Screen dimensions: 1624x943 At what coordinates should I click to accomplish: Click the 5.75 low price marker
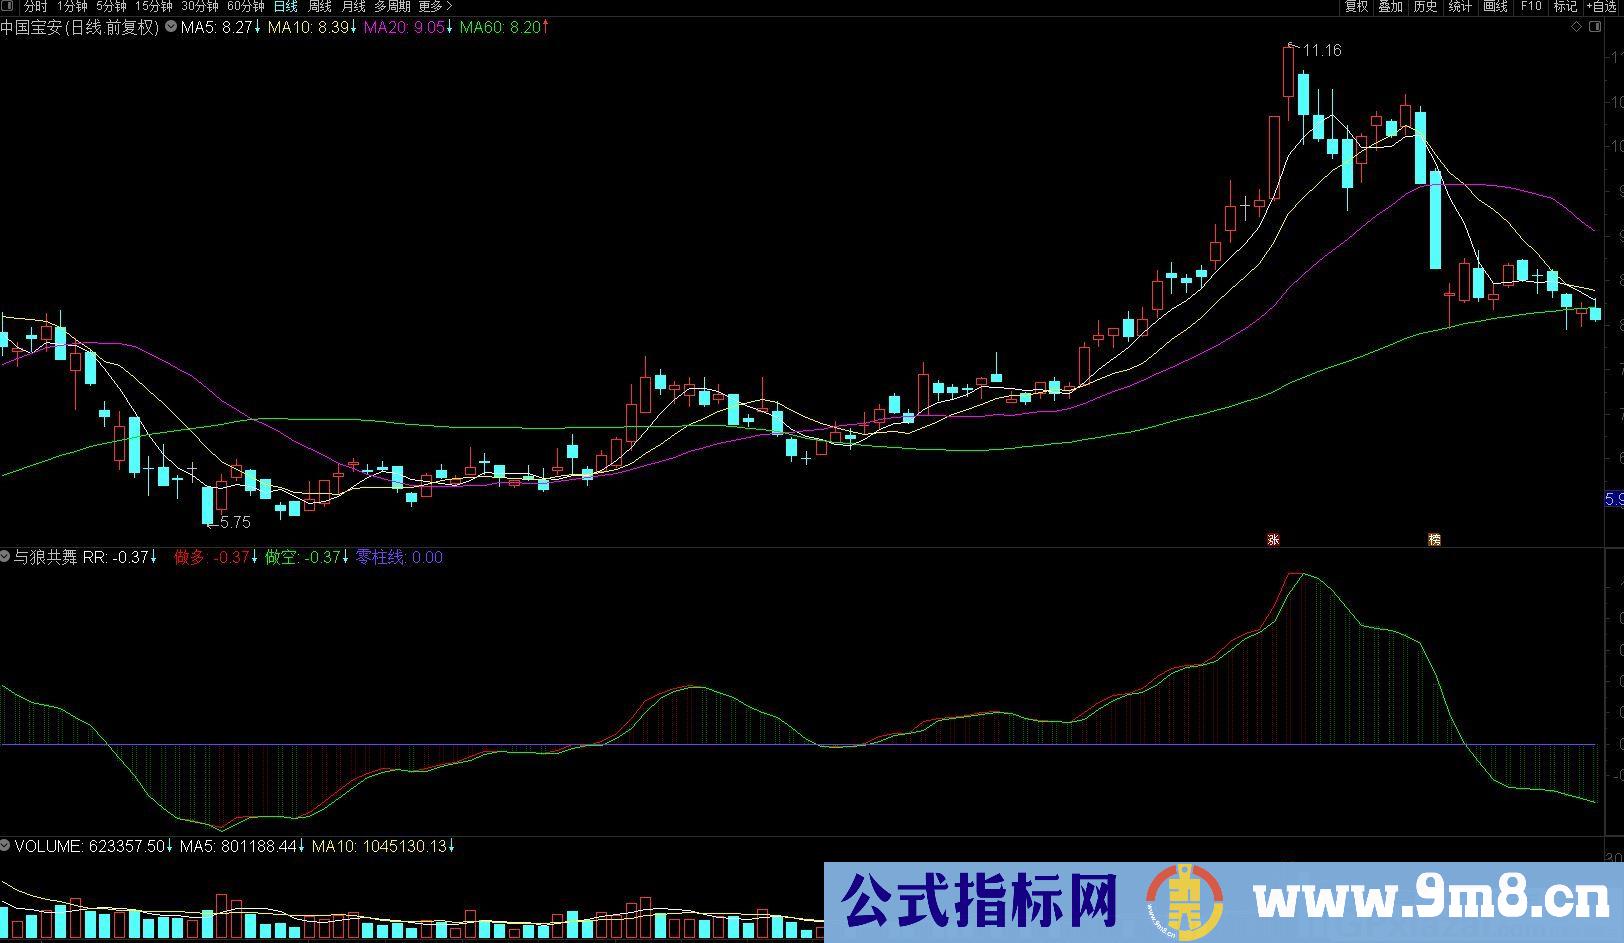tap(235, 522)
